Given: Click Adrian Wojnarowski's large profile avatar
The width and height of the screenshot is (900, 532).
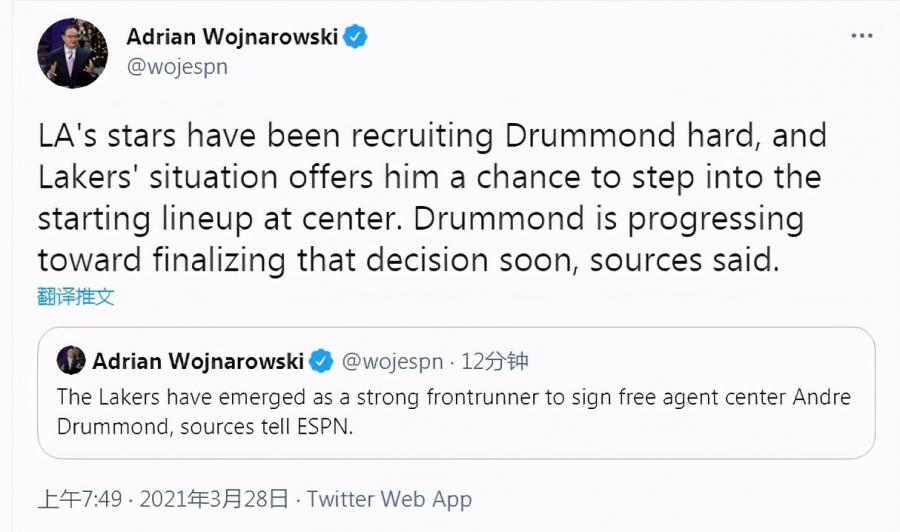Looking at the screenshot, I should (x=70, y=53).
